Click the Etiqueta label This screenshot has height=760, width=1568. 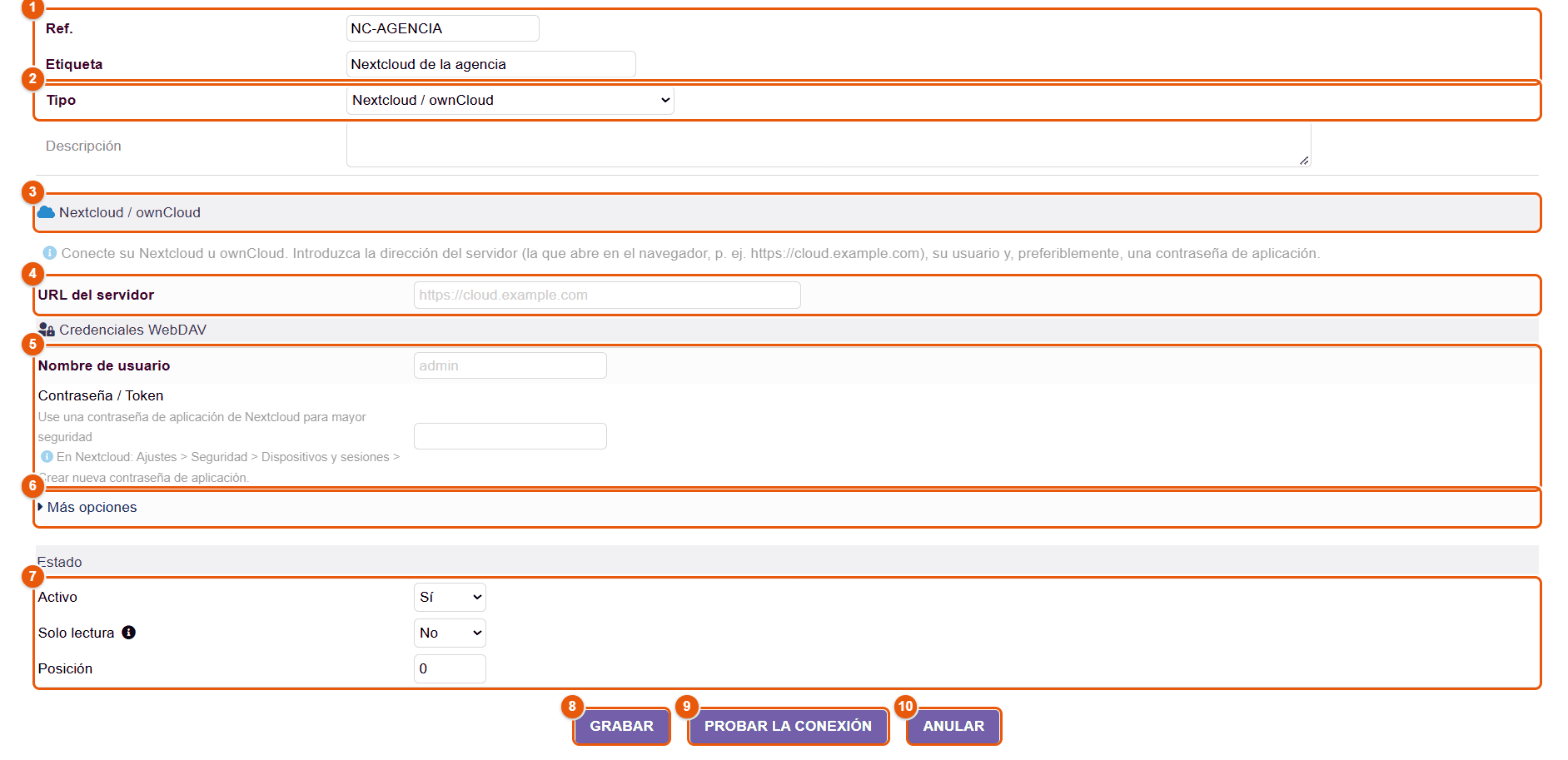click(75, 64)
